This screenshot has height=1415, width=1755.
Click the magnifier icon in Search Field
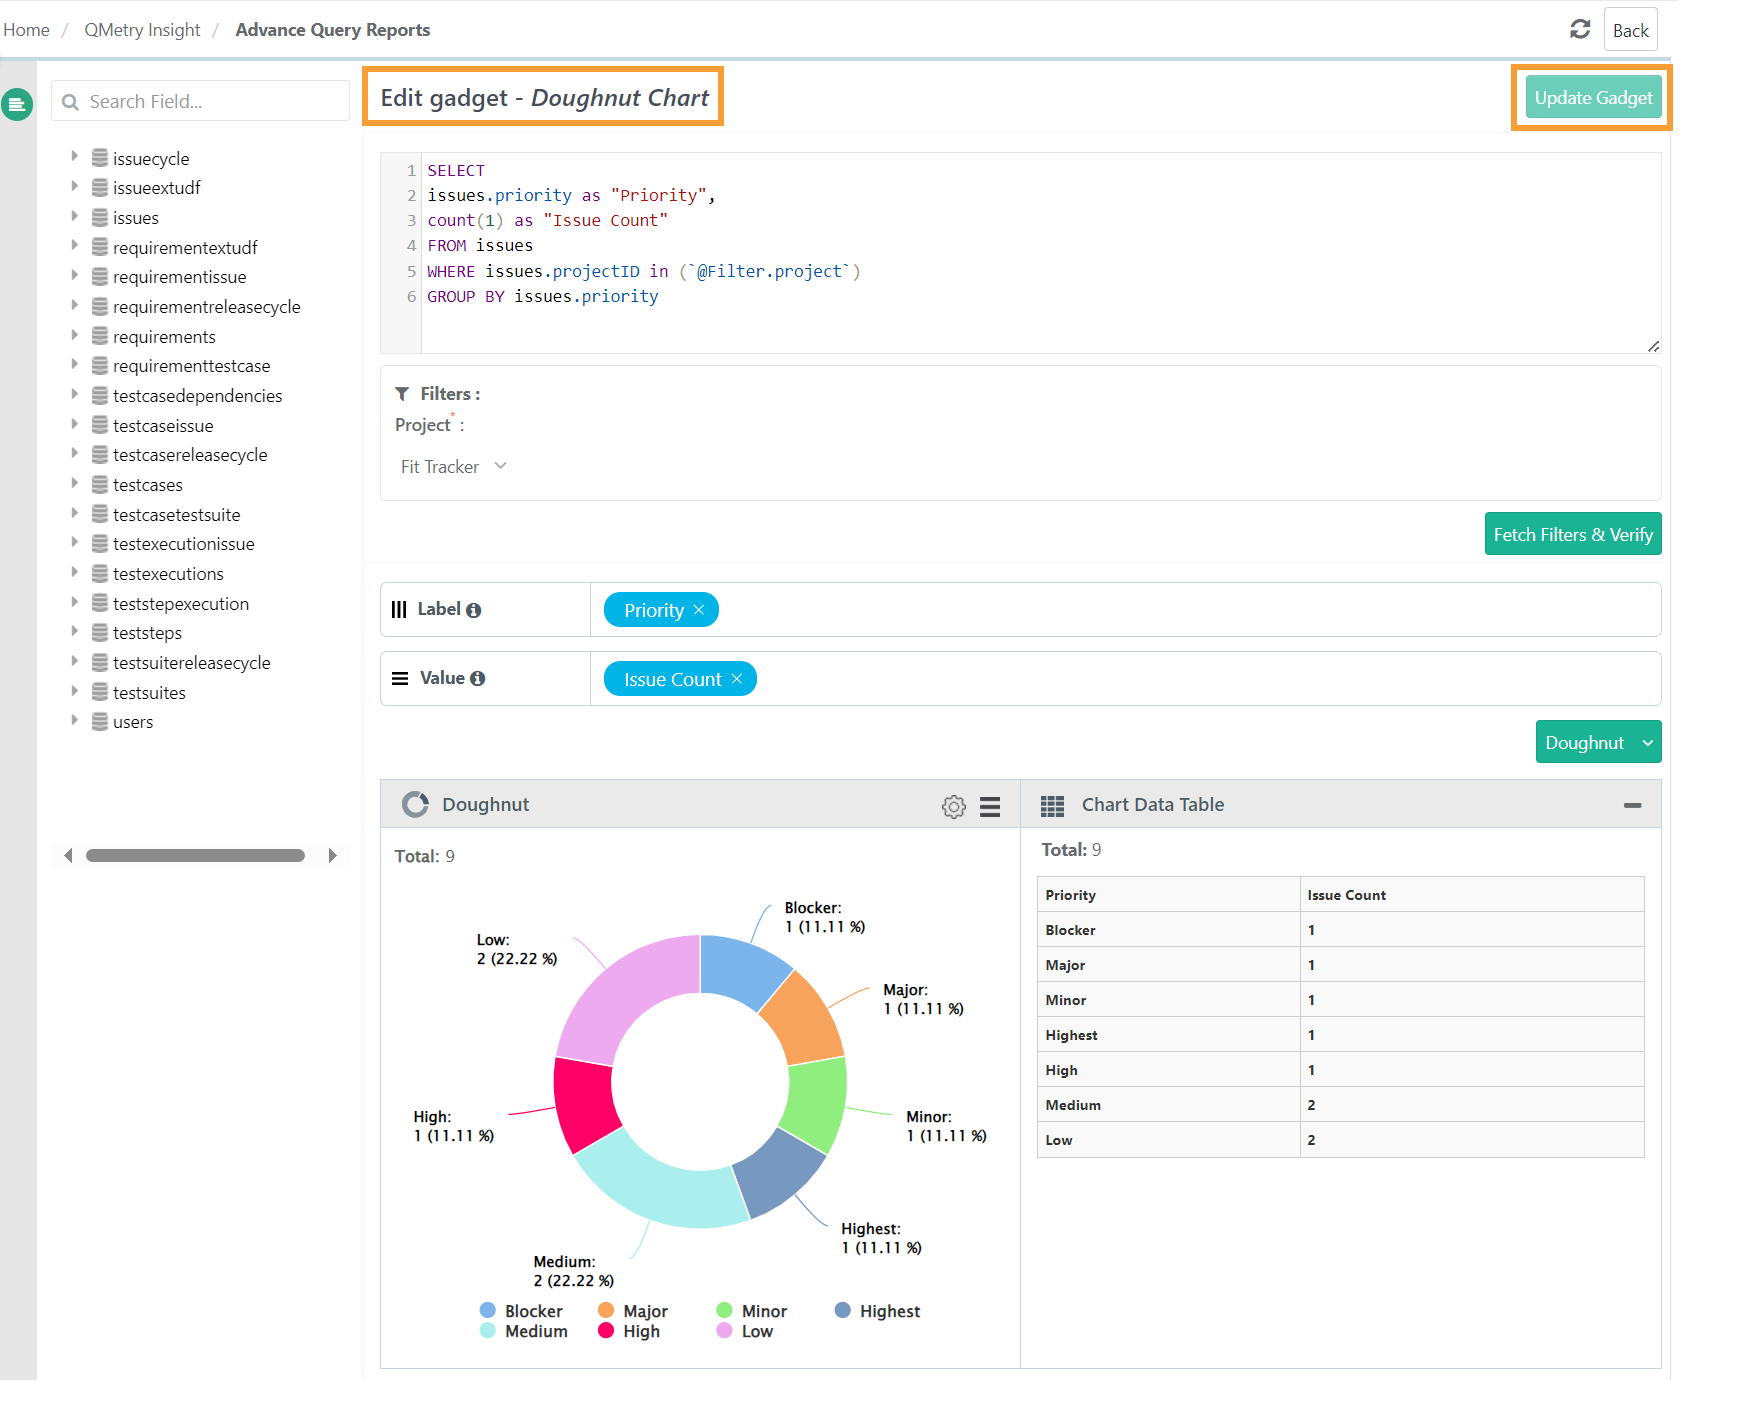tap(69, 101)
